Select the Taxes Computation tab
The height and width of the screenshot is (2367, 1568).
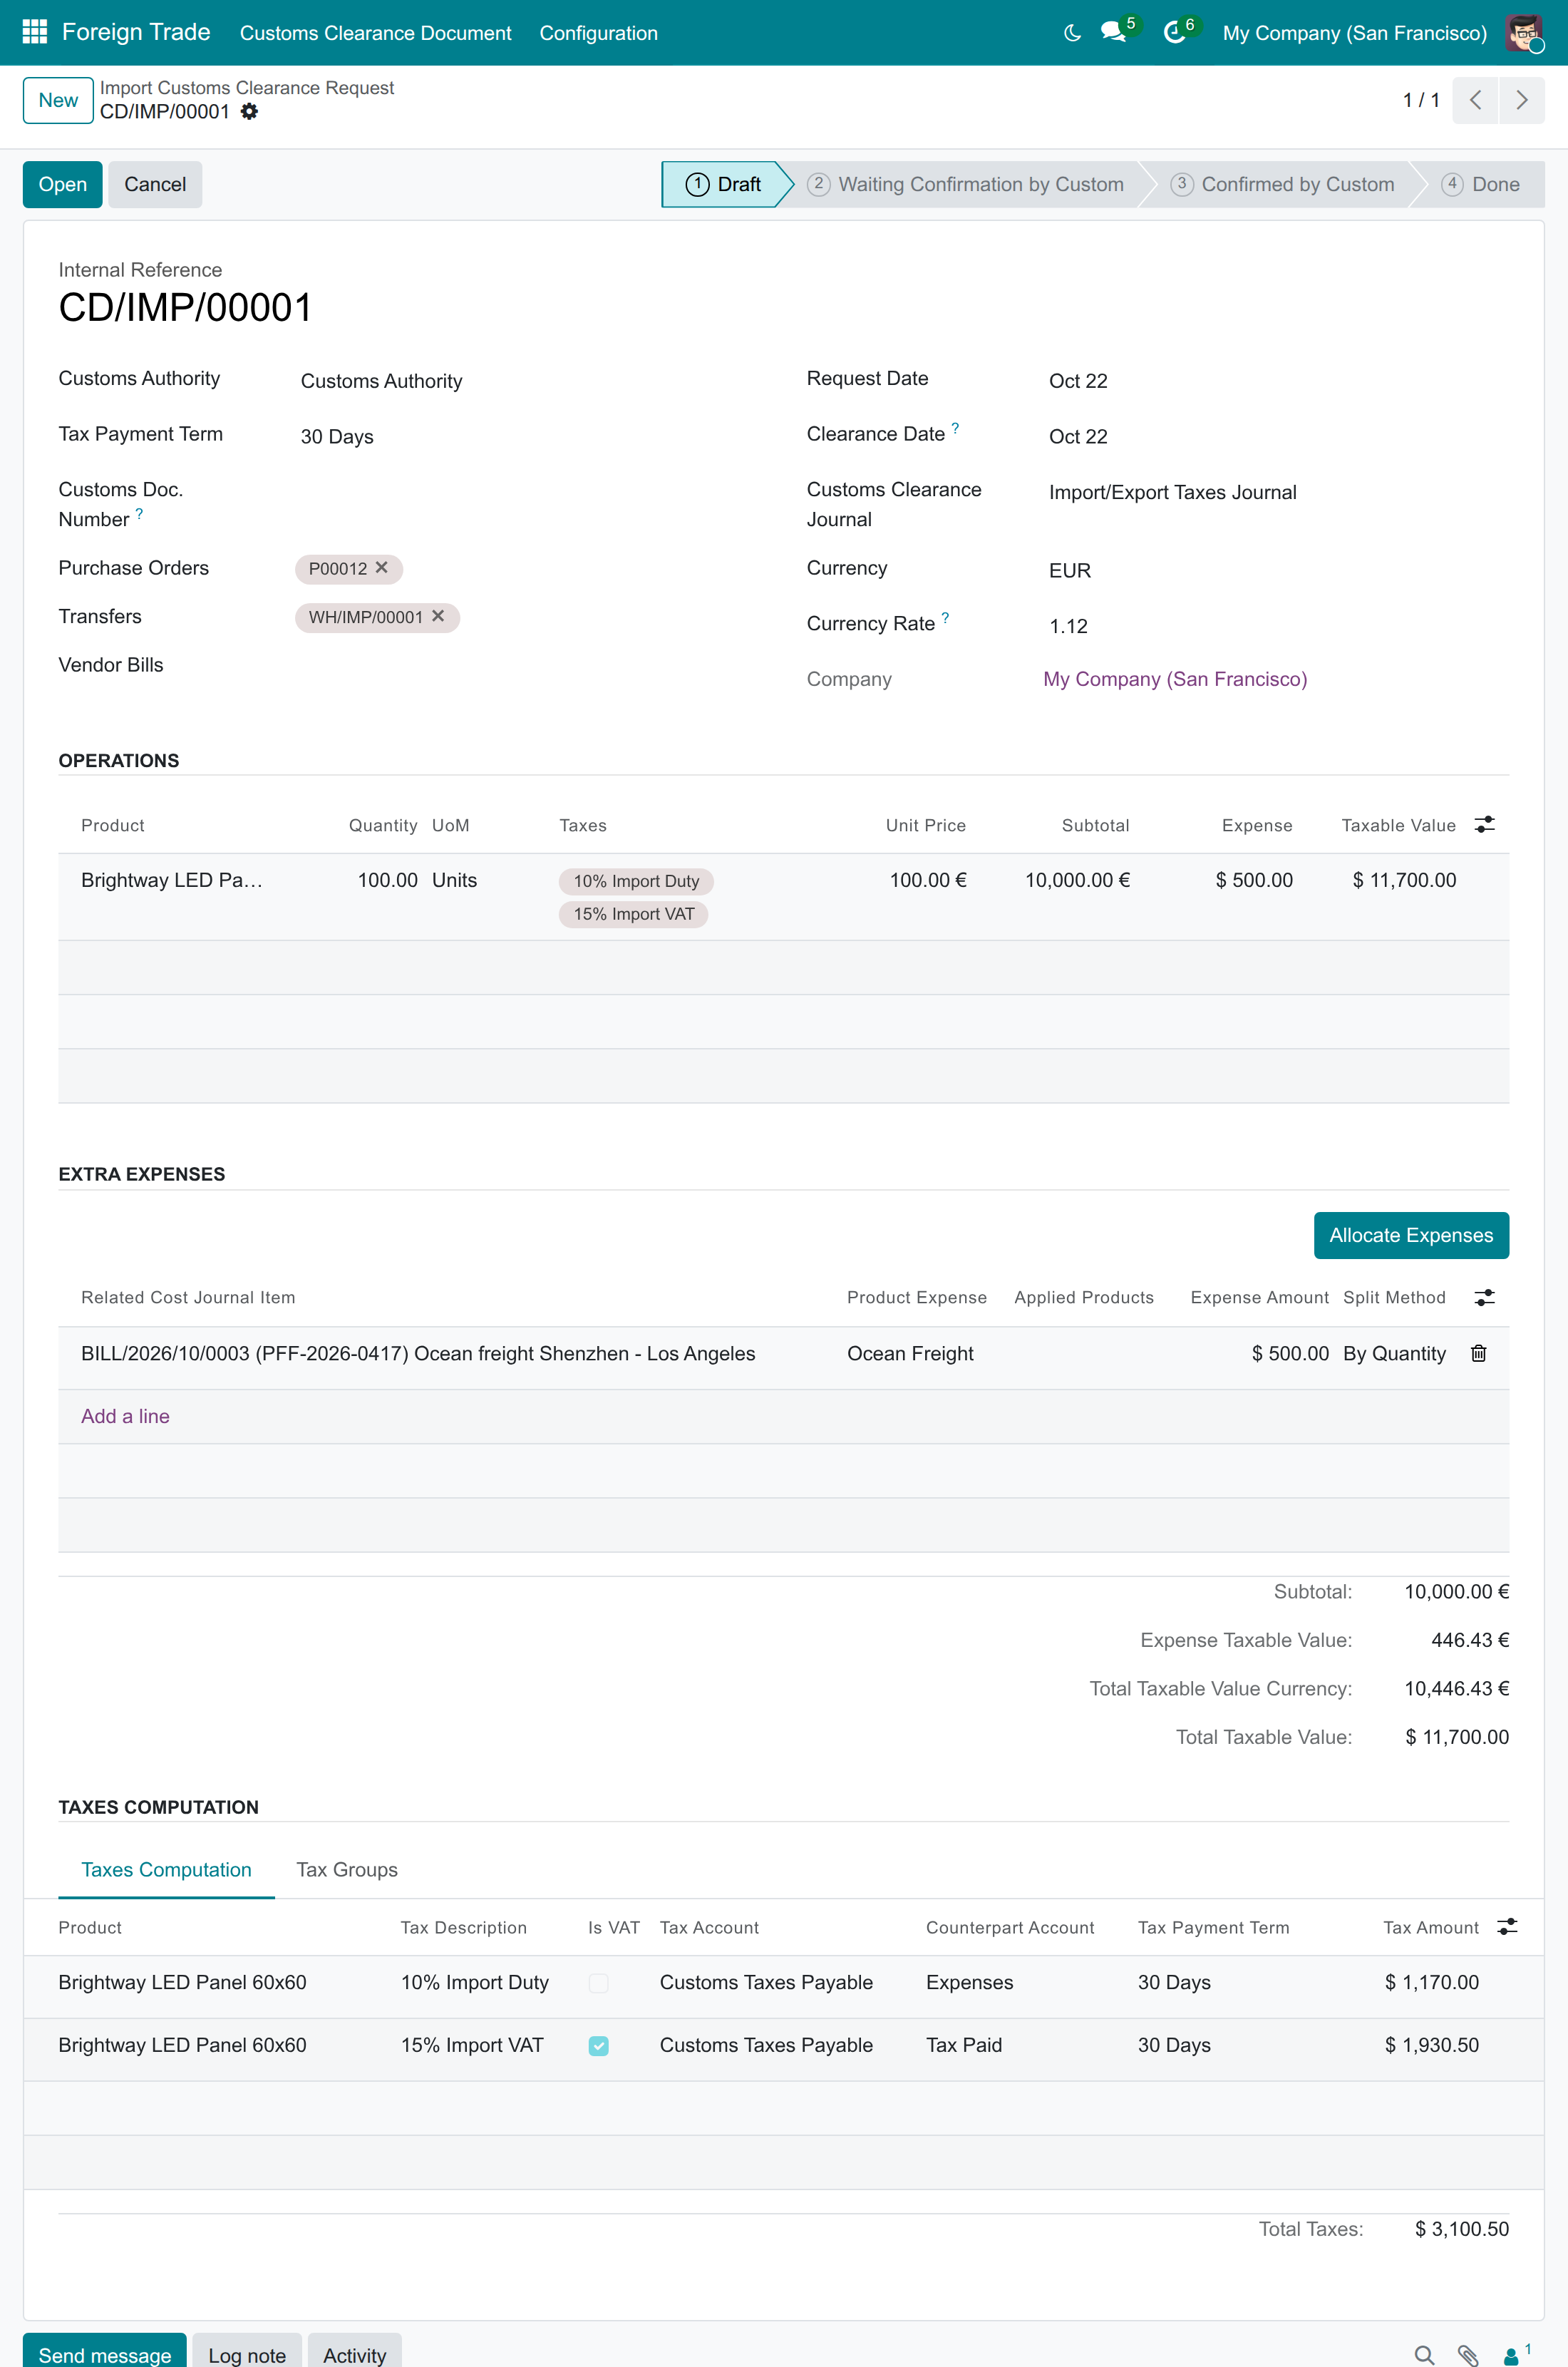click(x=166, y=1870)
